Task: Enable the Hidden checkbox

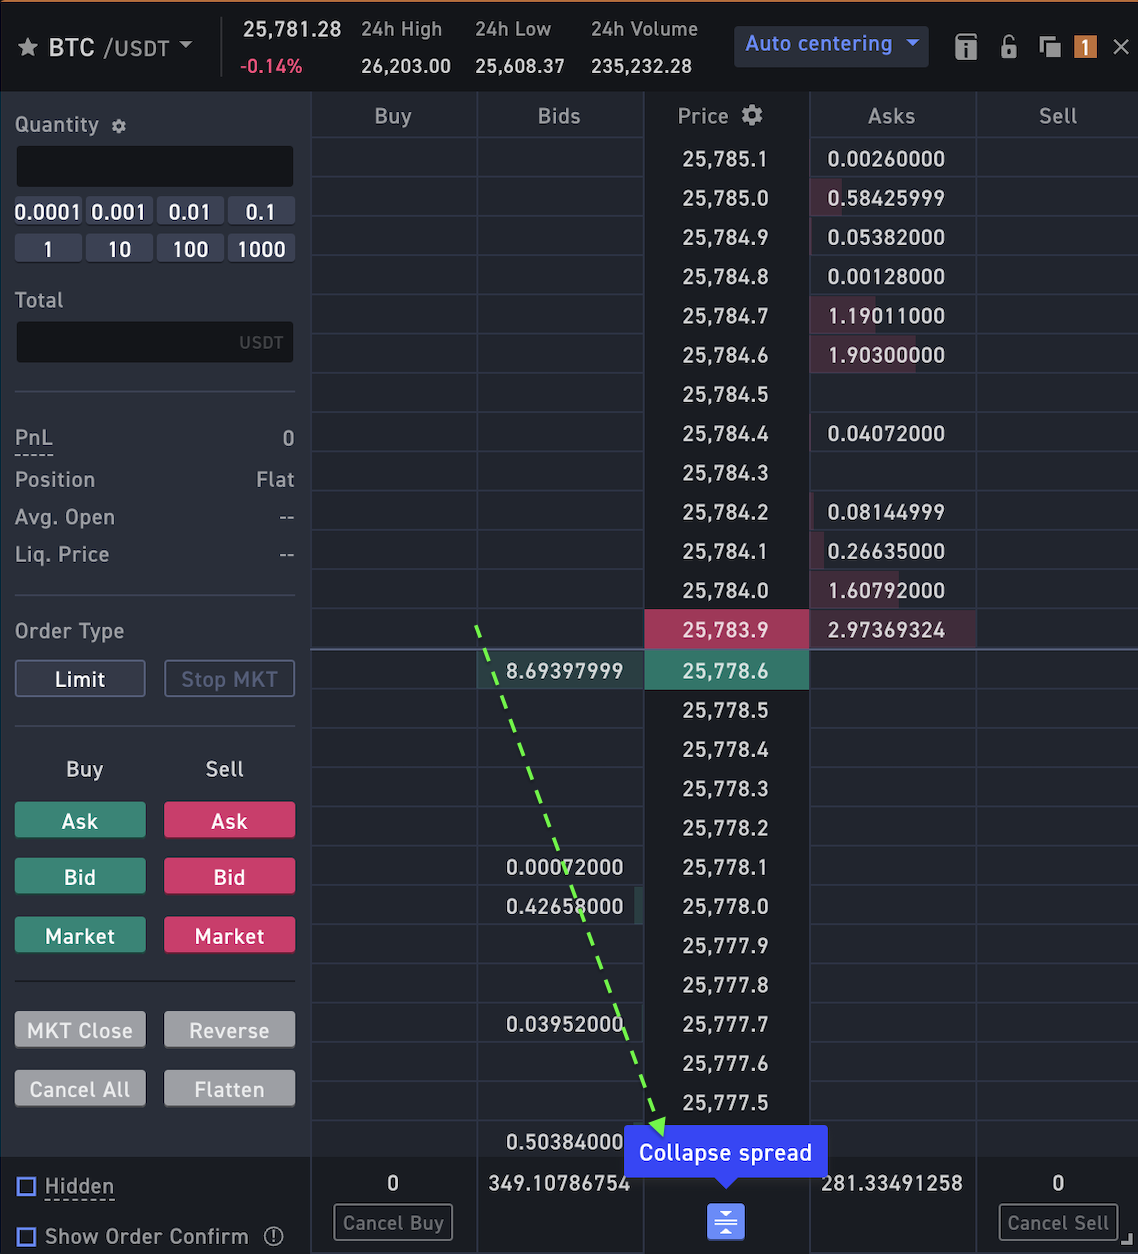Action: tap(26, 1186)
